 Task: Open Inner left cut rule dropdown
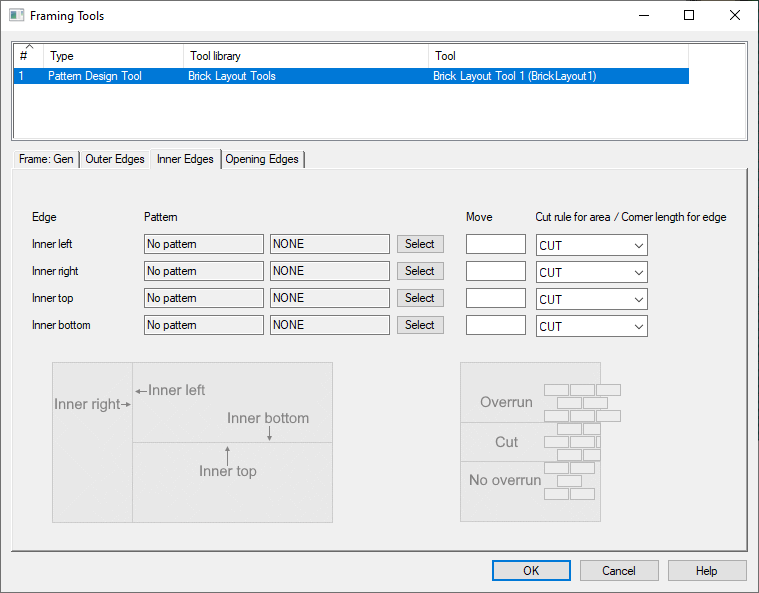pos(592,245)
